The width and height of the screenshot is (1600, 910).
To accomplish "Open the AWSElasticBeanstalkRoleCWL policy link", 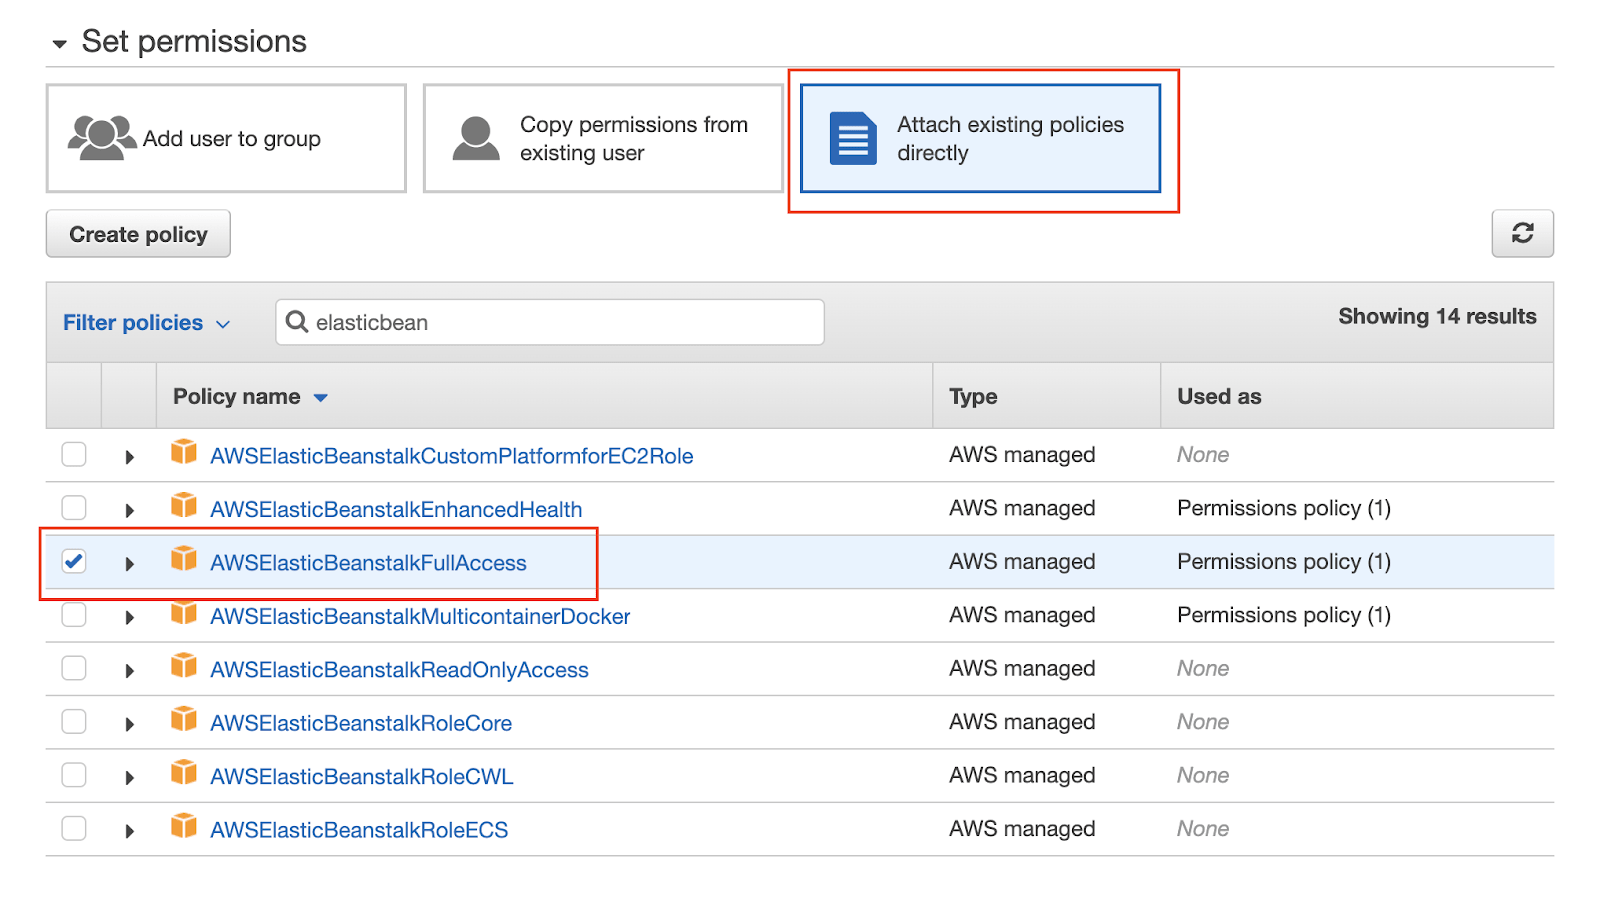I will 362,777.
